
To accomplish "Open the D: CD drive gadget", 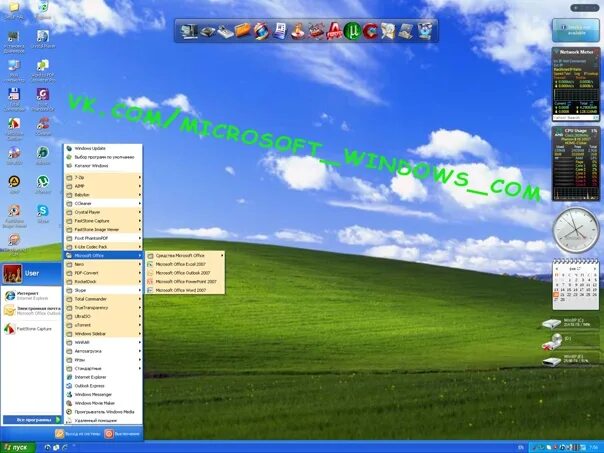I will [x=570, y=342].
